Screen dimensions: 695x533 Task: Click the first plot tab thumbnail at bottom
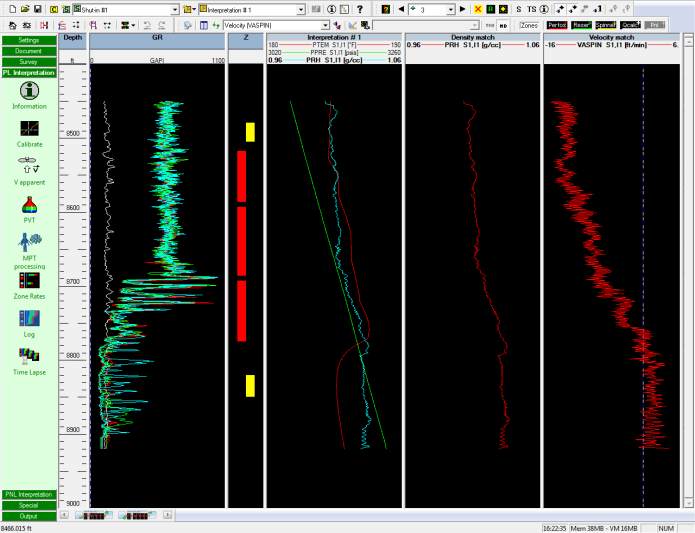94,515
